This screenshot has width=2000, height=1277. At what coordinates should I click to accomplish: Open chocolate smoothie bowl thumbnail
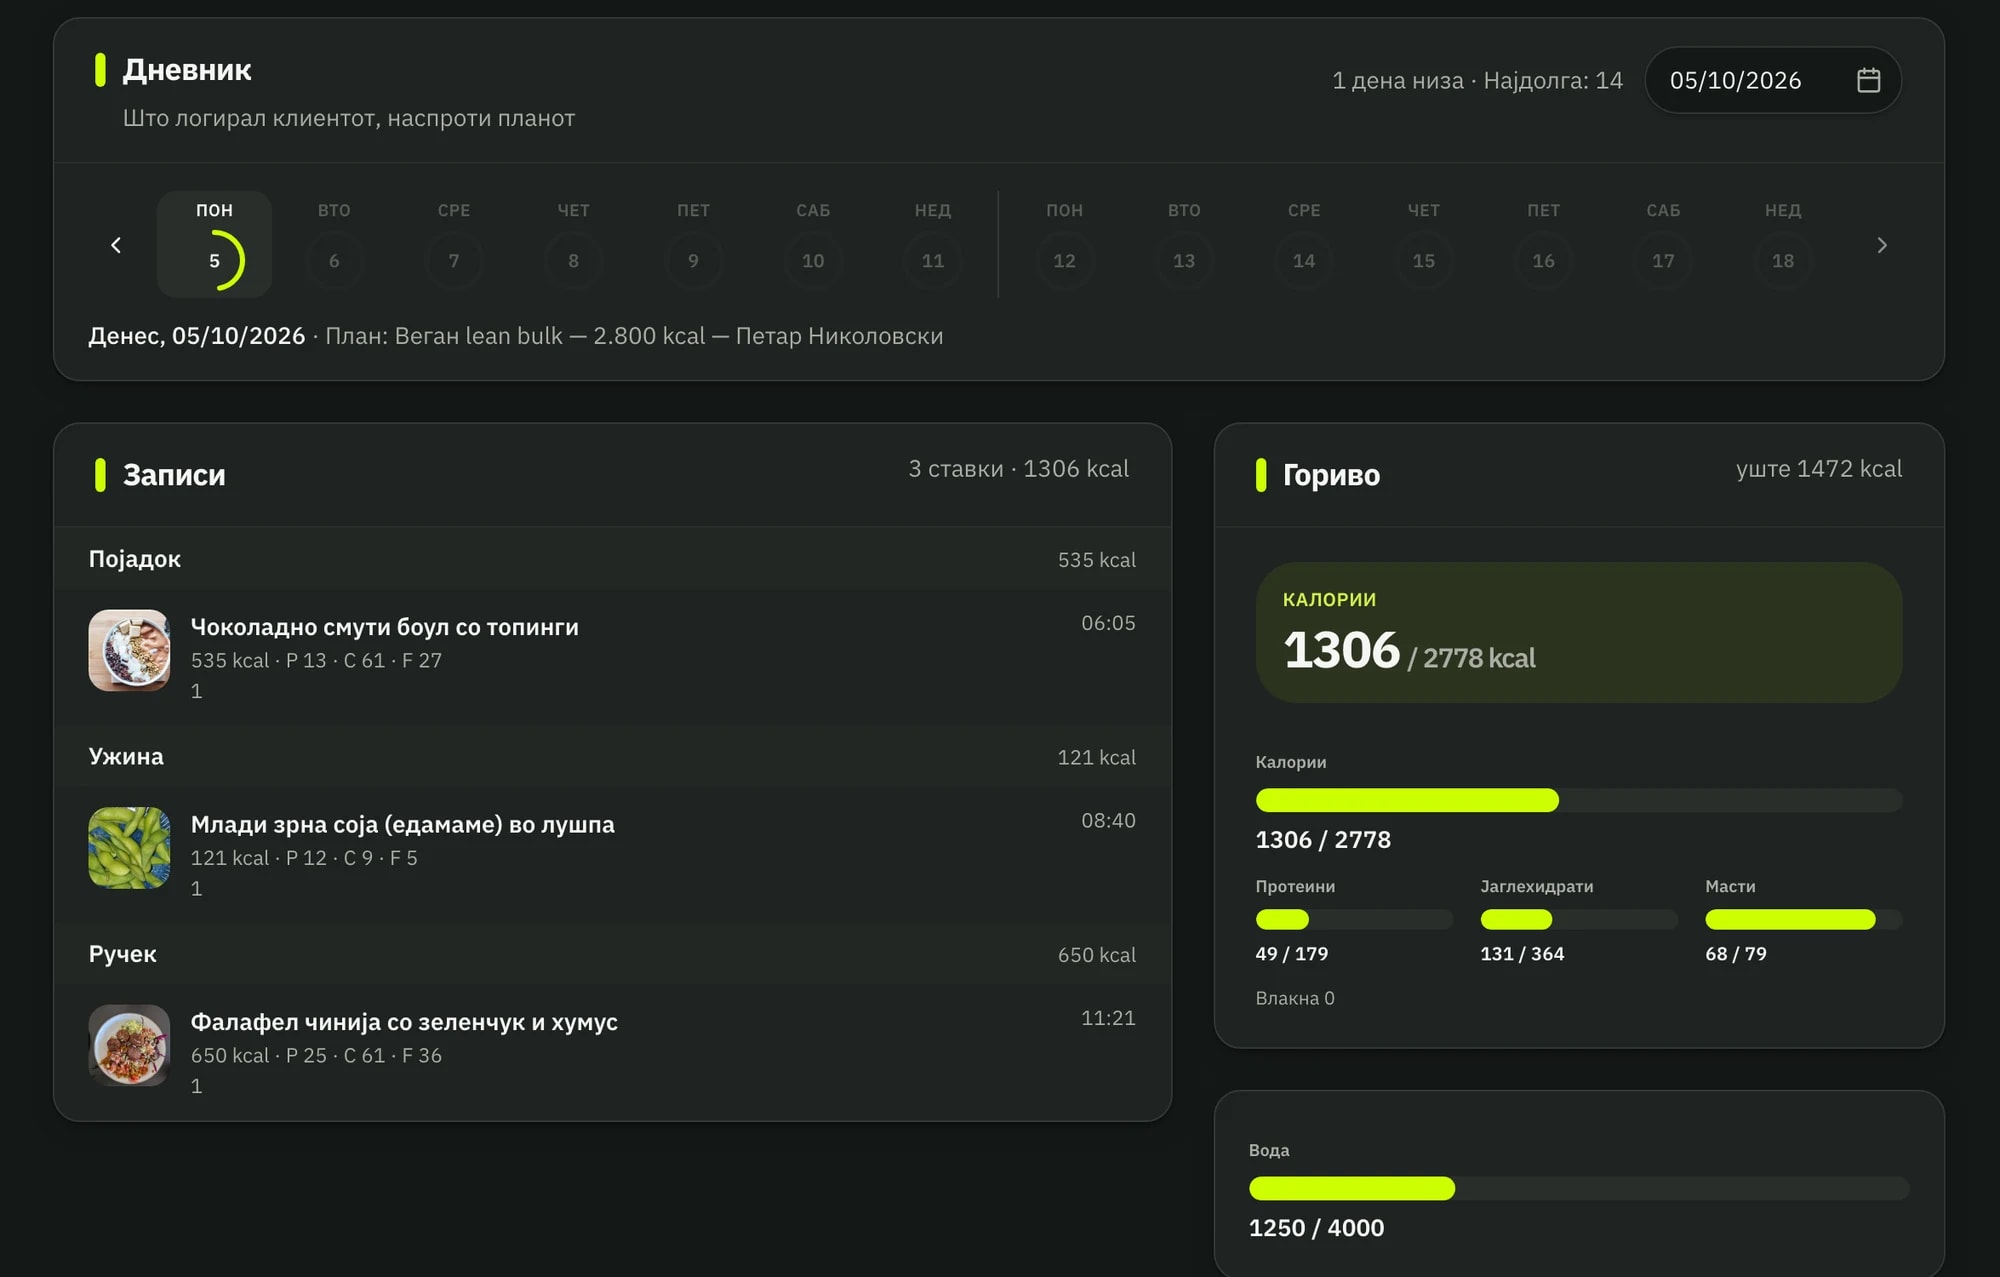129,650
